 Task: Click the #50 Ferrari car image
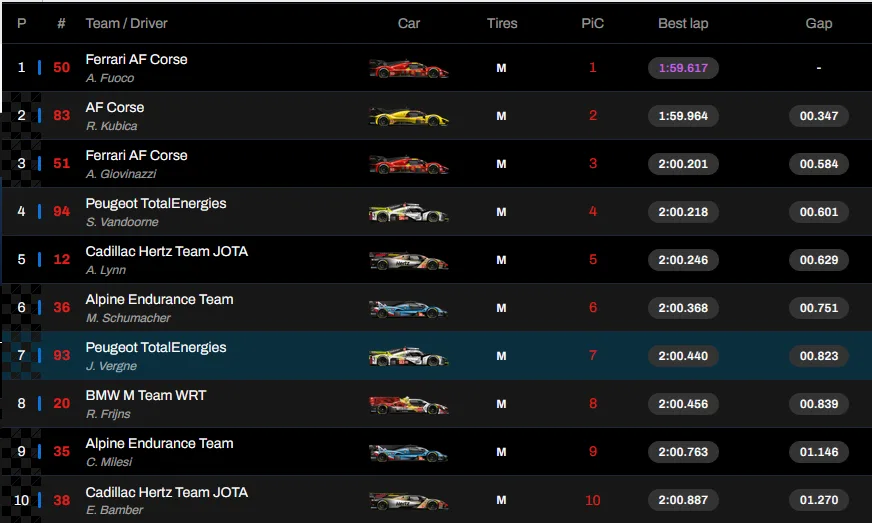[408, 68]
